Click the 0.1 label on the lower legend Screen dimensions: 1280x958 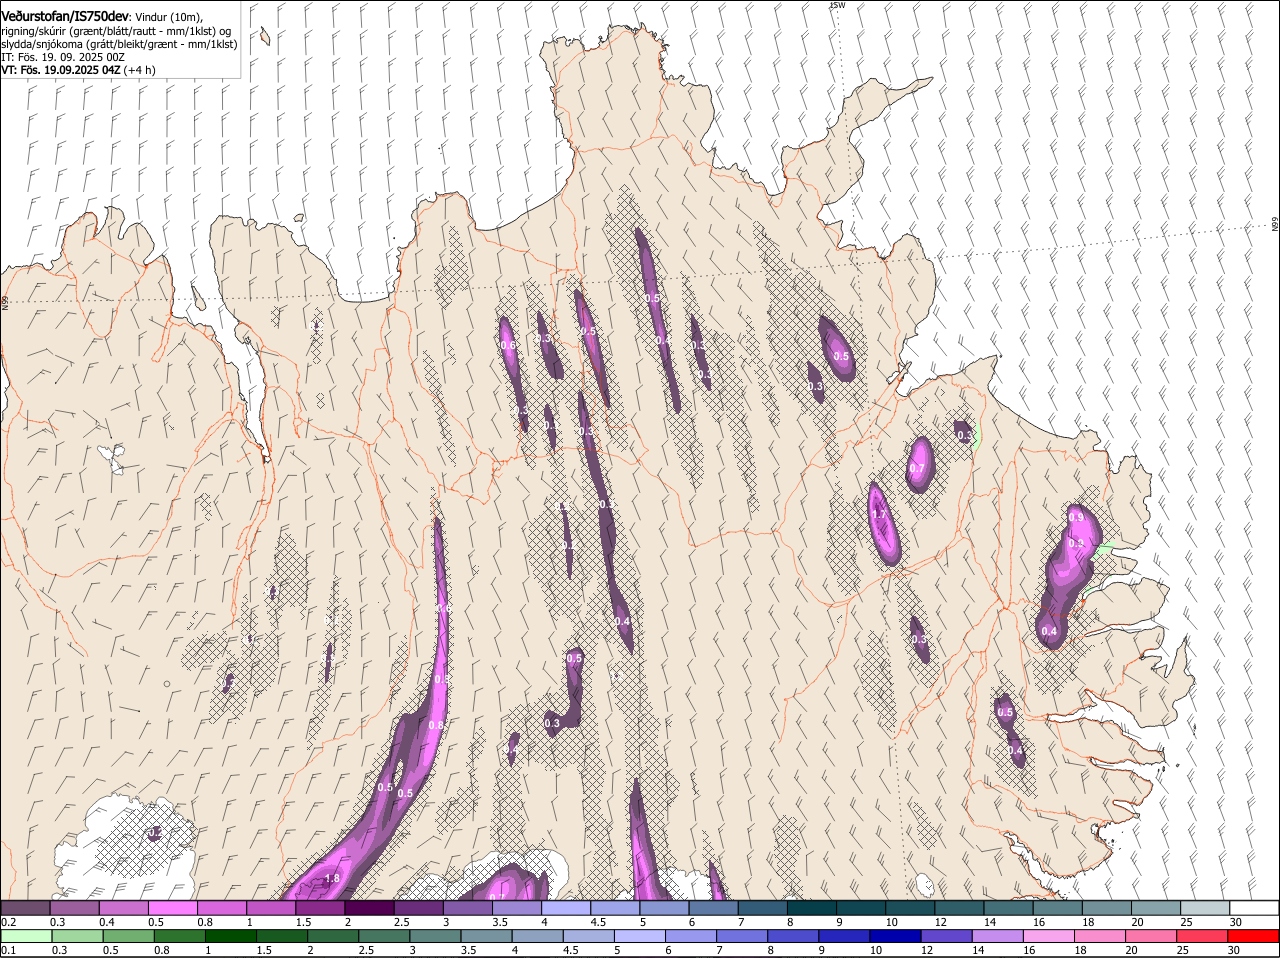[x=8, y=951]
